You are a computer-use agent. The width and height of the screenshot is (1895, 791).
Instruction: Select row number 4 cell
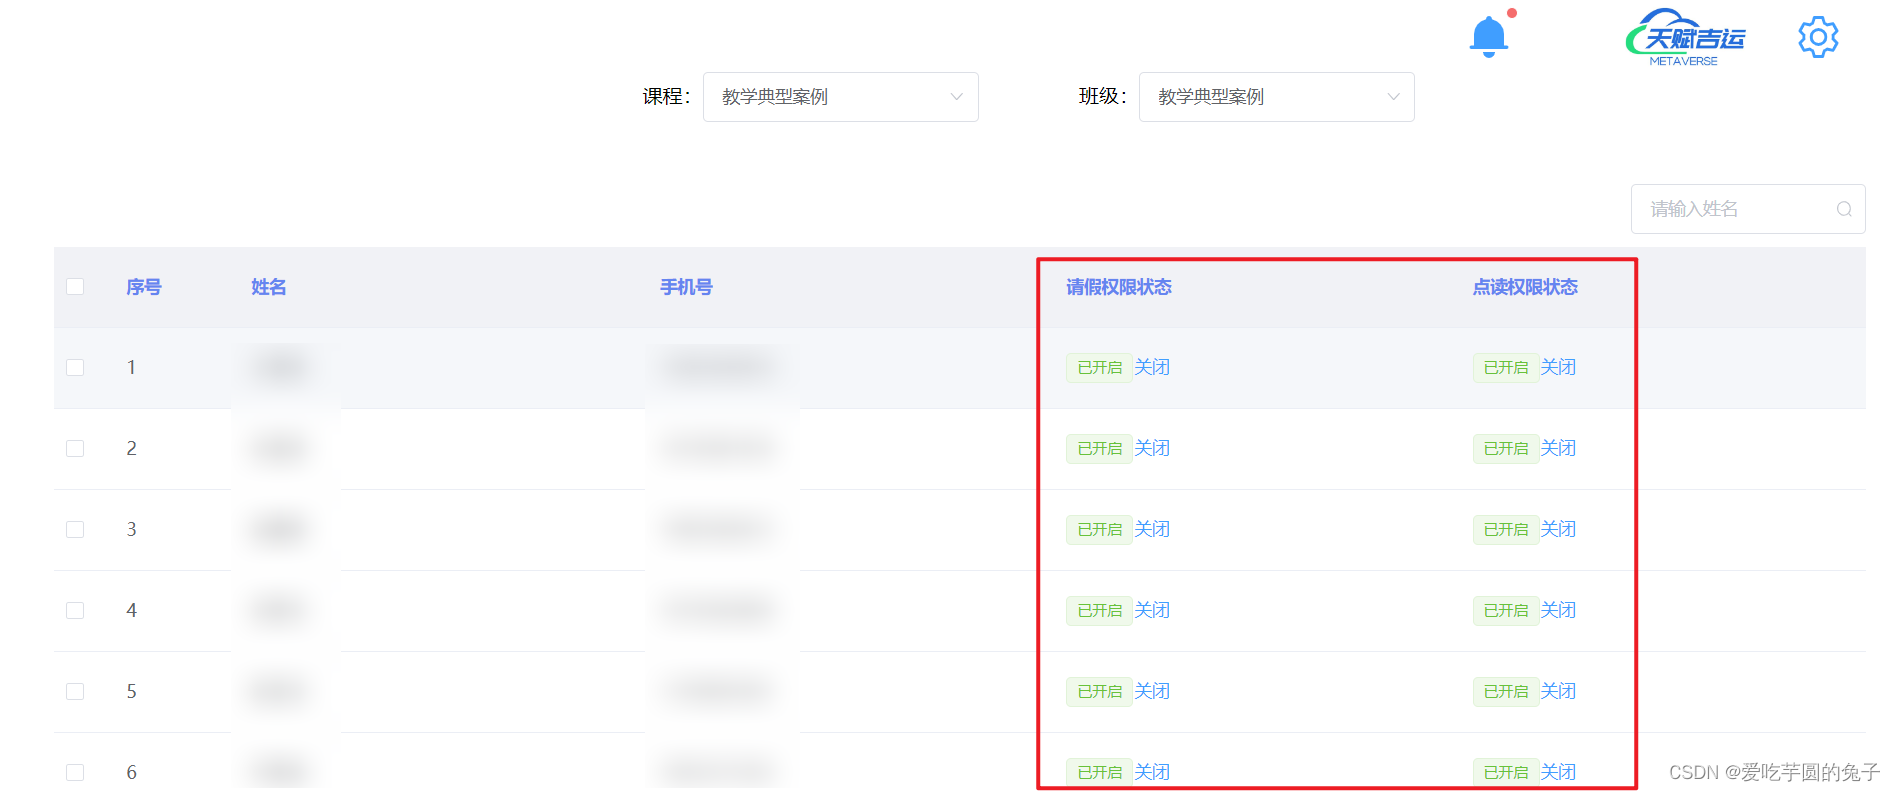click(x=131, y=610)
